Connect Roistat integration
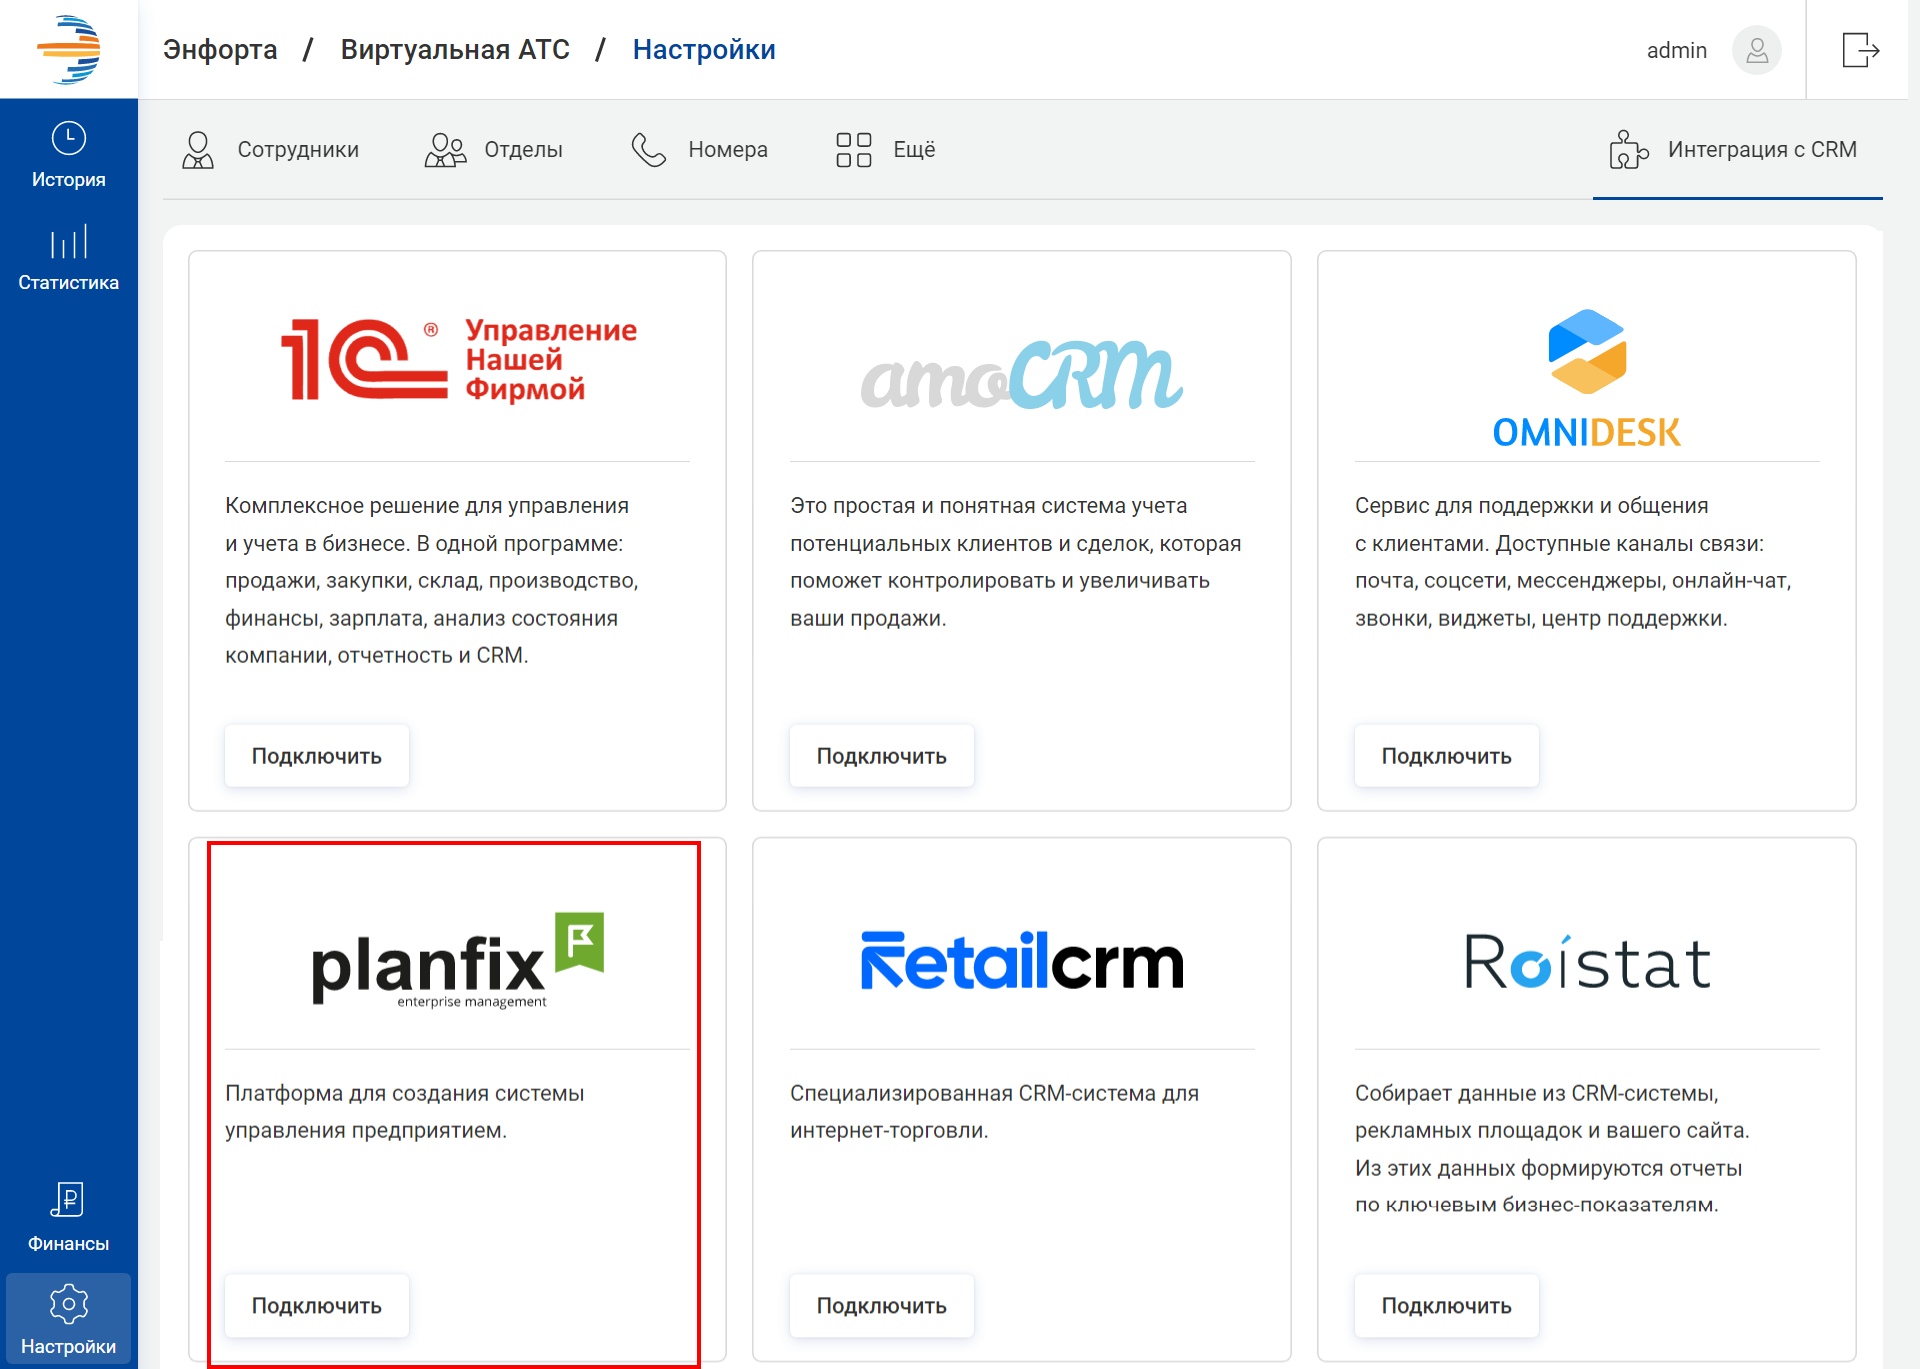 click(x=1447, y=1306)
